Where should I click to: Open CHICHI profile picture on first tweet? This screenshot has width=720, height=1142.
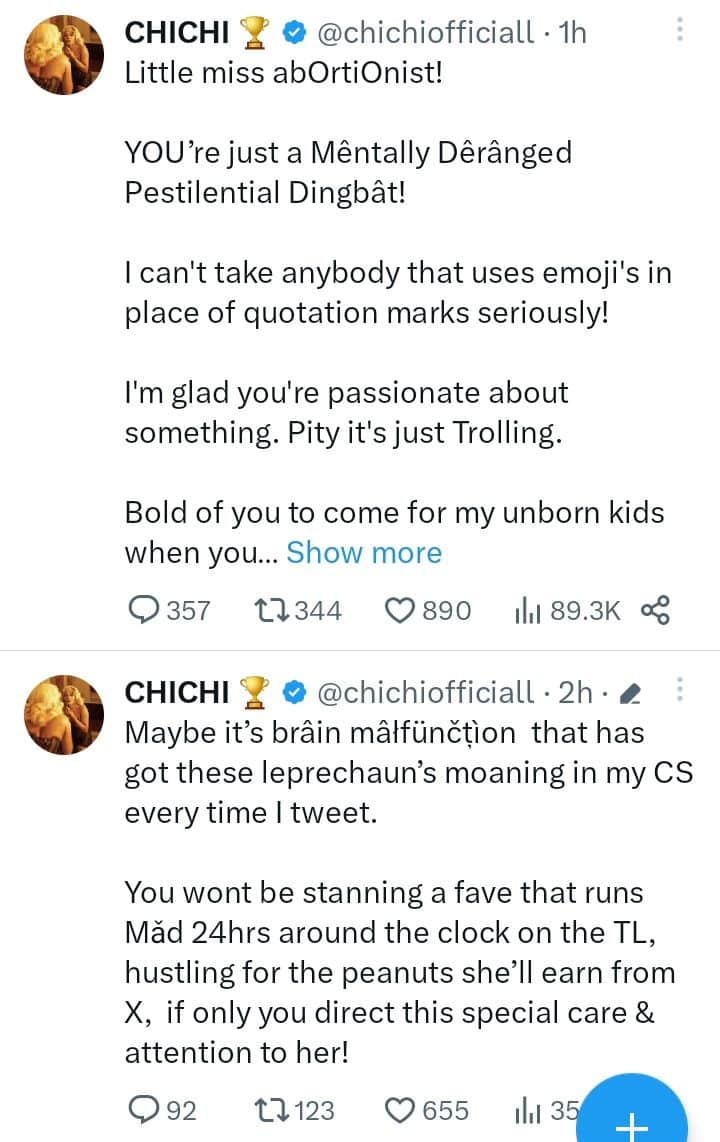click(64, 55)
